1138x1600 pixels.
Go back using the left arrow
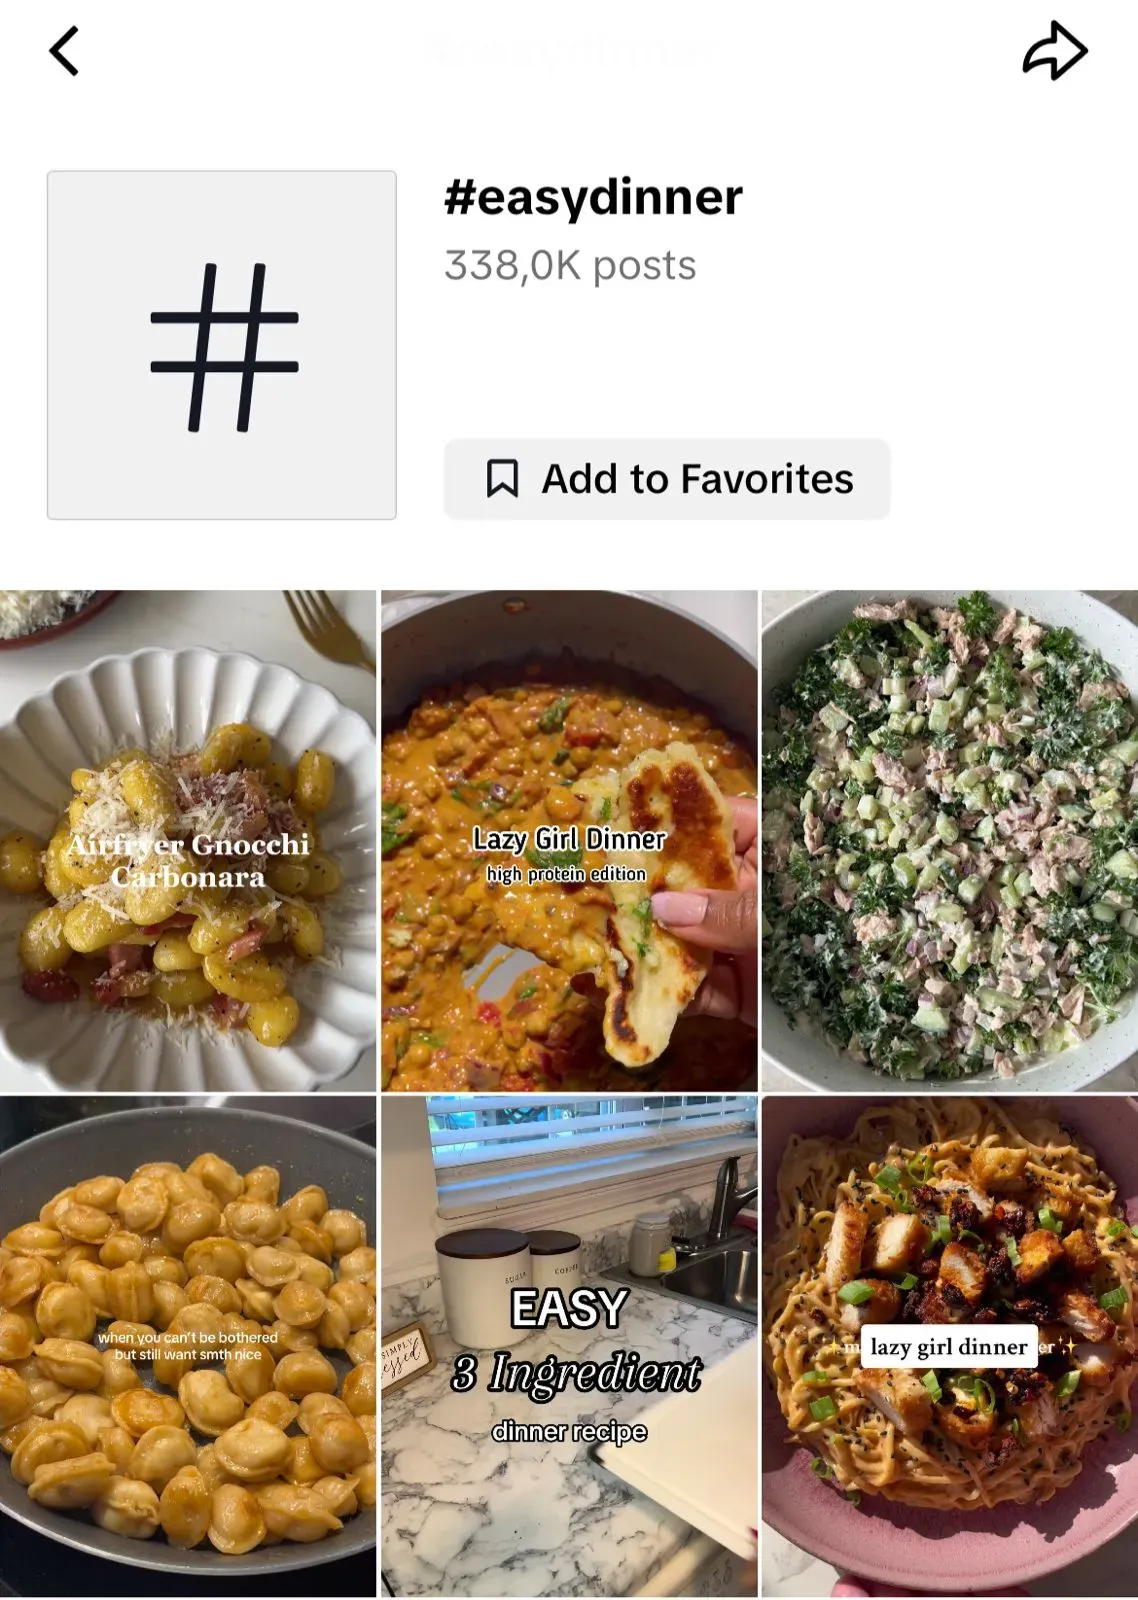(x=64, y=52)
